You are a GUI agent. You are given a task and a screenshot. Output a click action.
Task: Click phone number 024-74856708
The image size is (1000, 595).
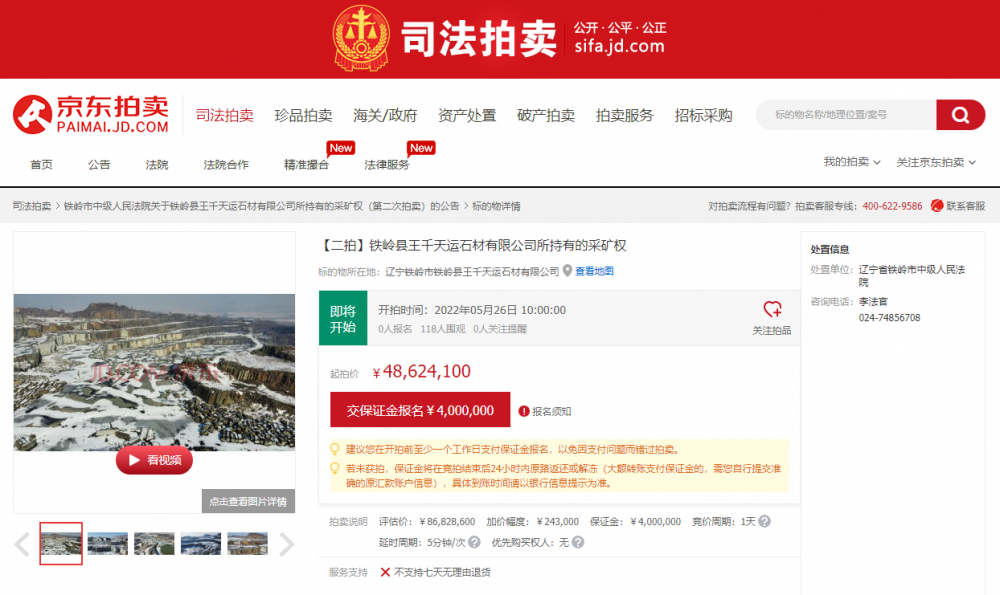pyautogui.click(x=890, y=318)
